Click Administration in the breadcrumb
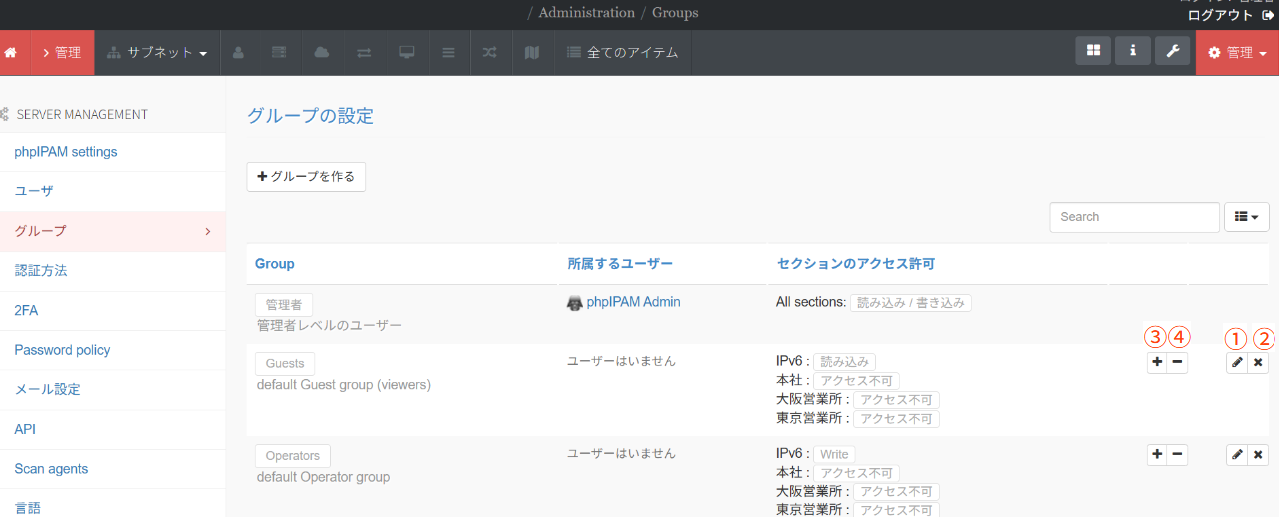The width and height of the screenshot is (1279, 517). tap(586, 13)
